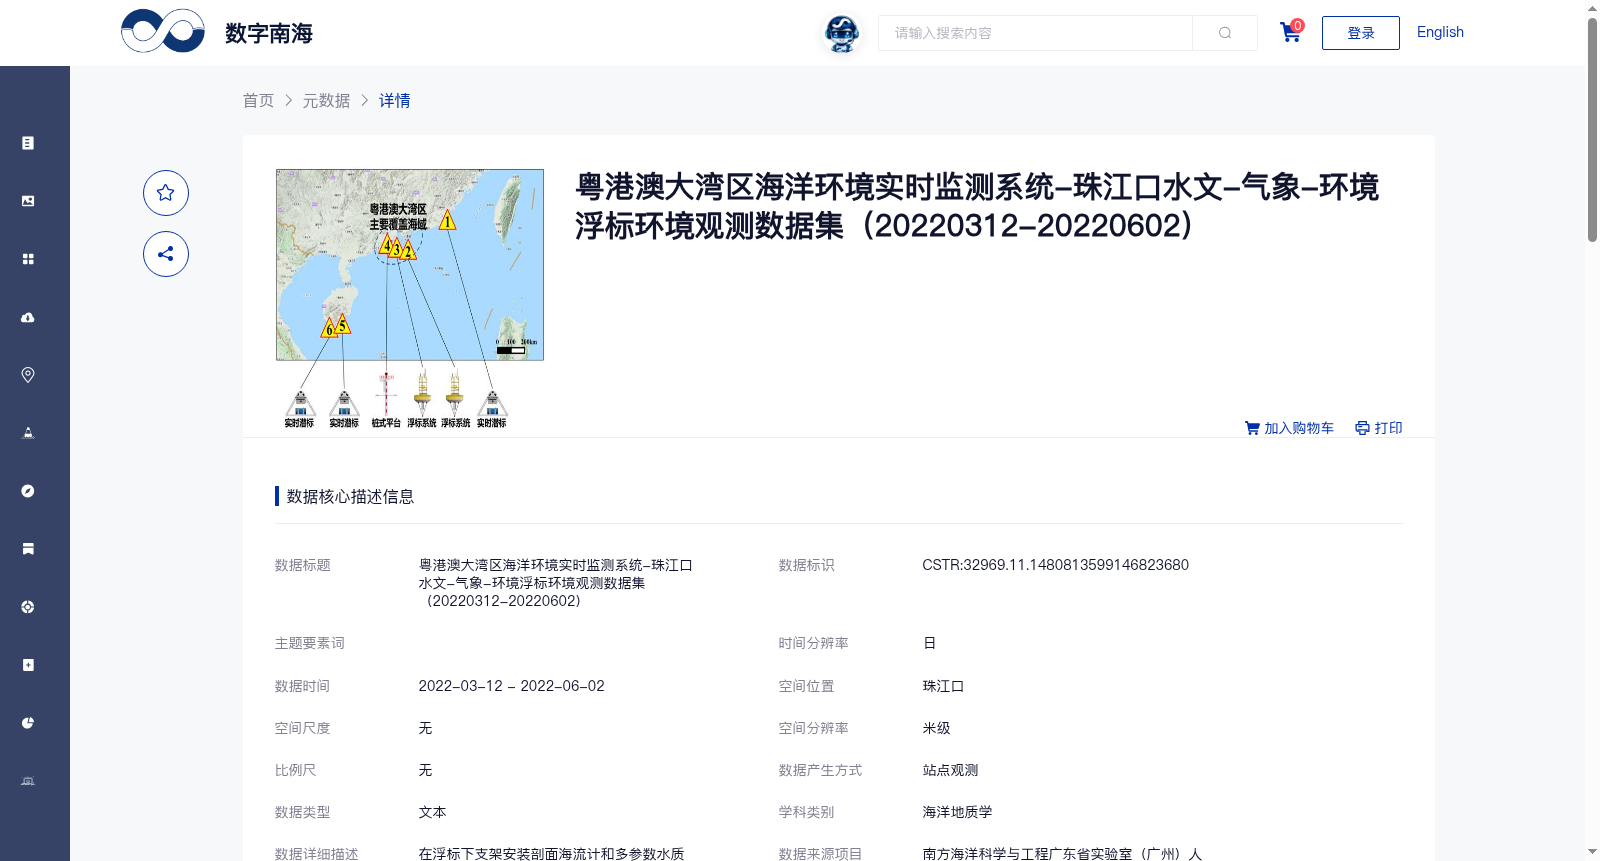
Task: Switch language to English
Action: (x=1440, y=32)
